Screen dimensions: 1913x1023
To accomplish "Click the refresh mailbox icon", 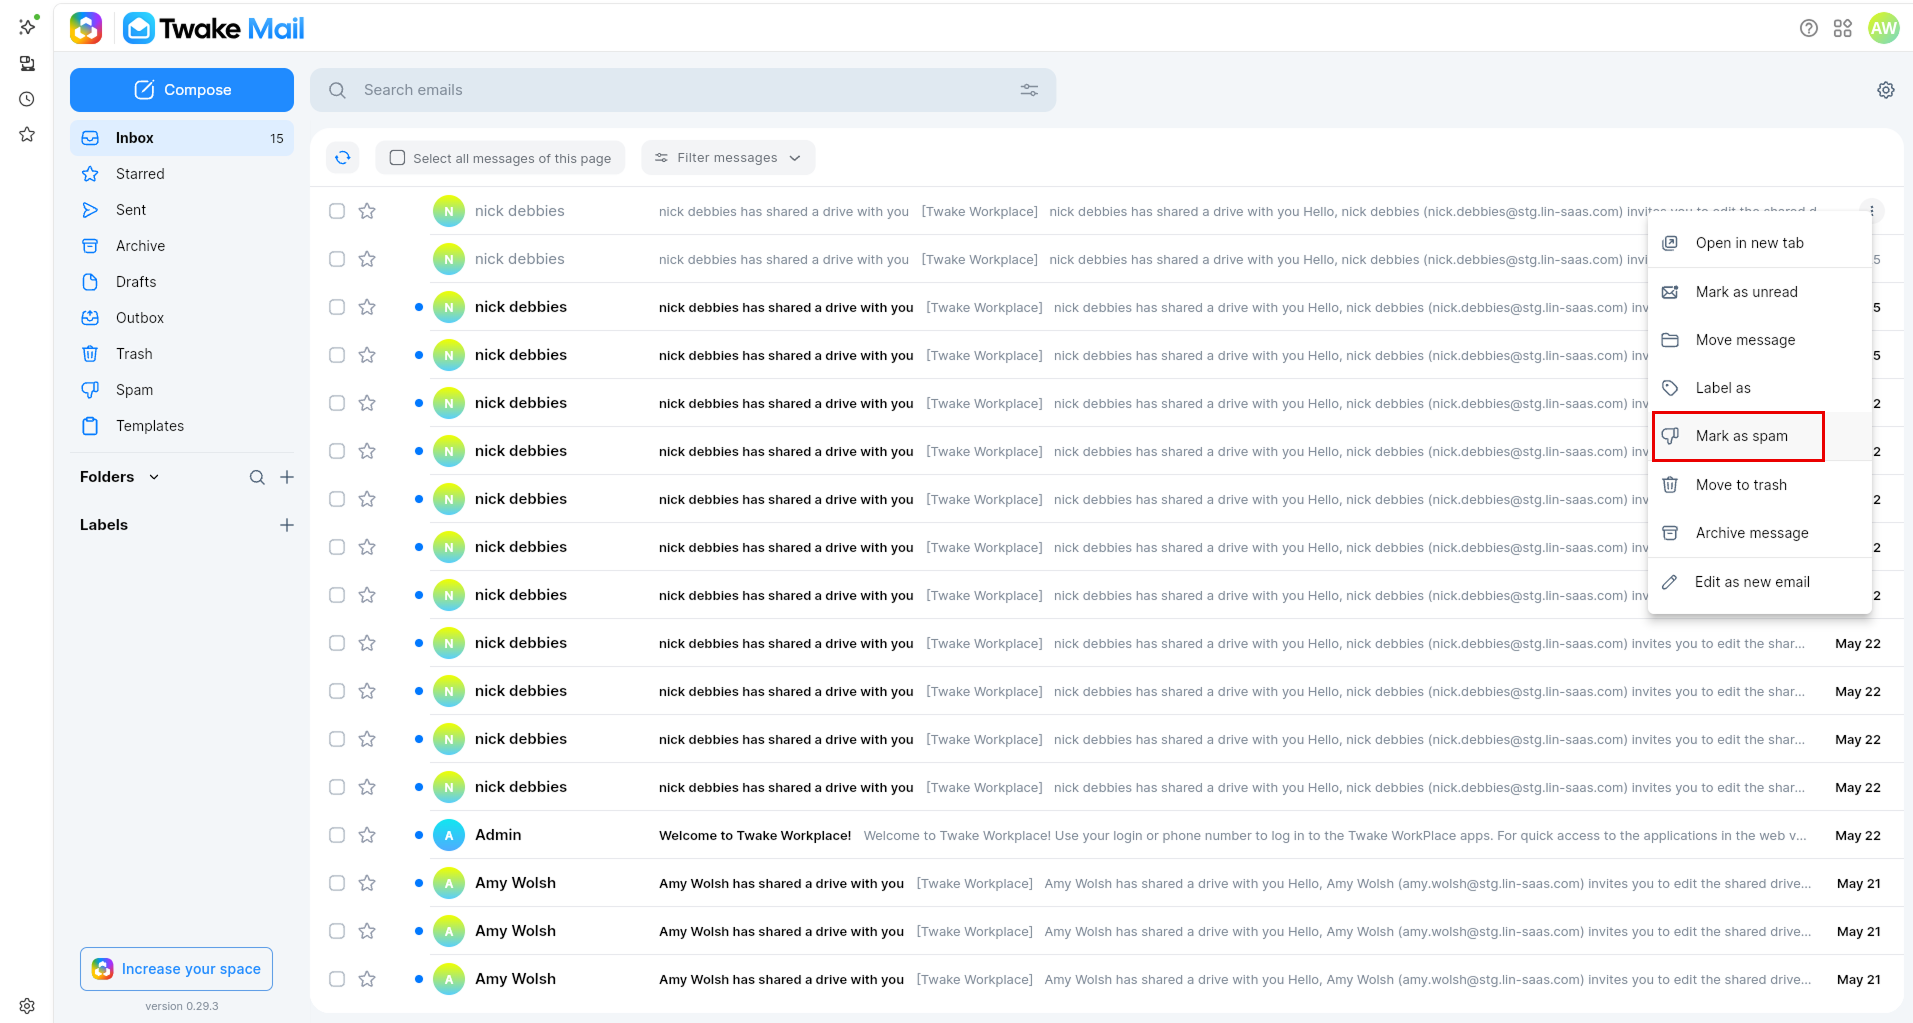I will (x=343, y=157).
